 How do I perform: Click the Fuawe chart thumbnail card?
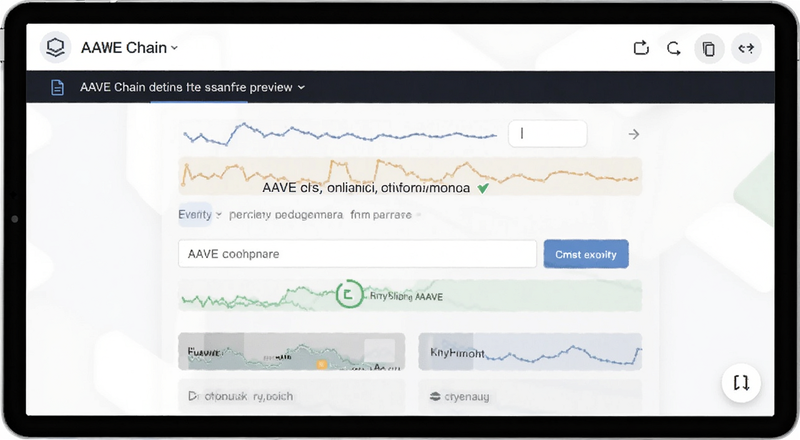pyautogui.click(x=291, y=351)
